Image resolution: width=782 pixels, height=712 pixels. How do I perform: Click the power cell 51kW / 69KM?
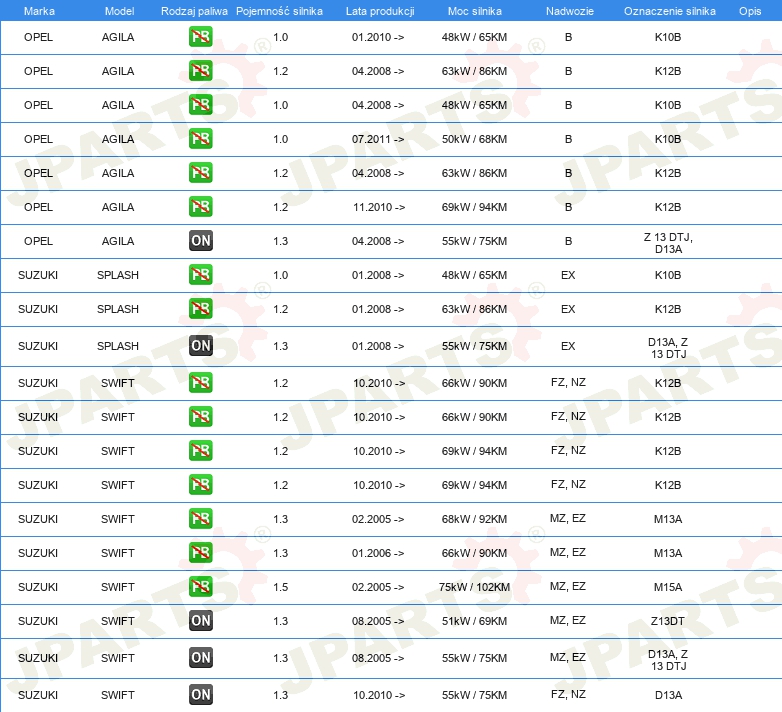pos(474,621)
